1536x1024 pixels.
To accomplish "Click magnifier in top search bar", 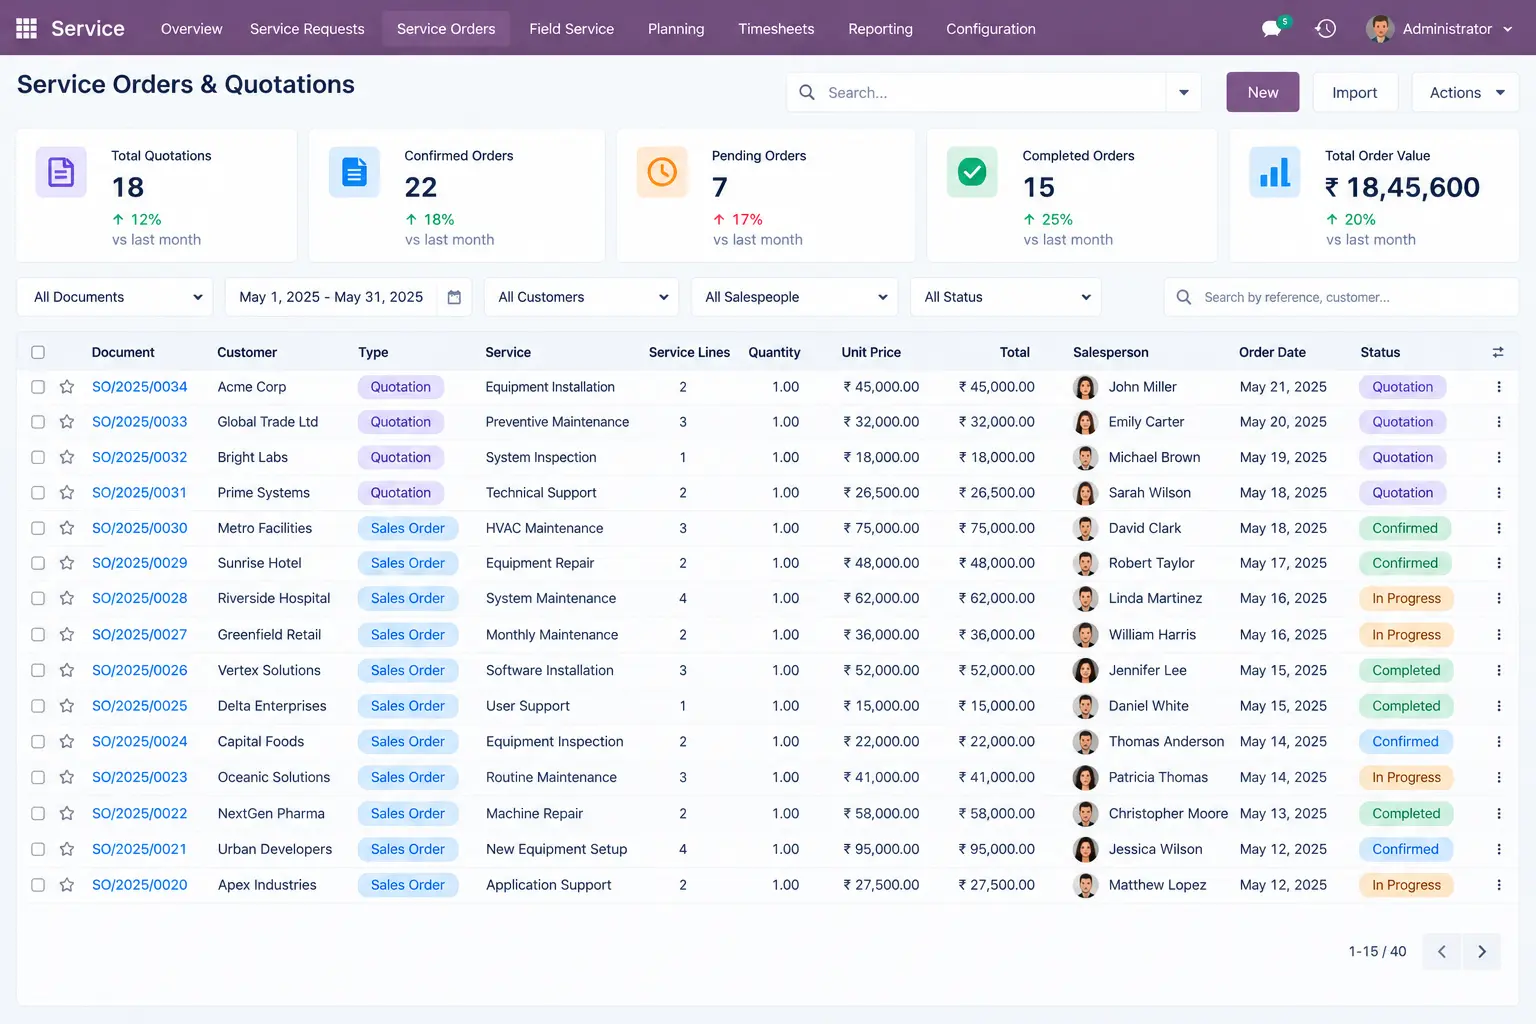I will (x=807, y=92).
